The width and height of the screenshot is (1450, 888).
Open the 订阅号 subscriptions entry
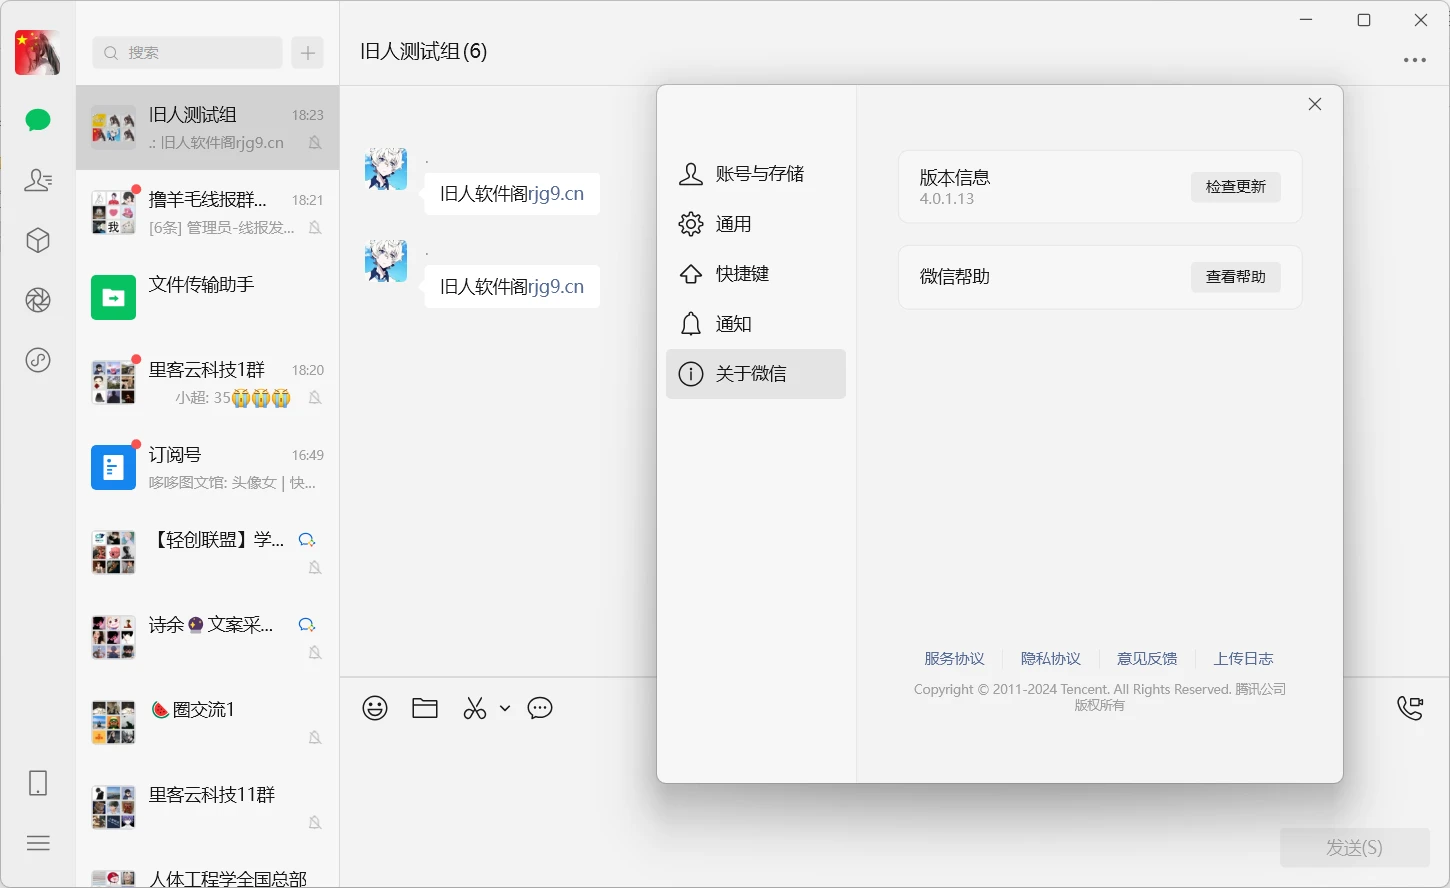pos(208,468)
